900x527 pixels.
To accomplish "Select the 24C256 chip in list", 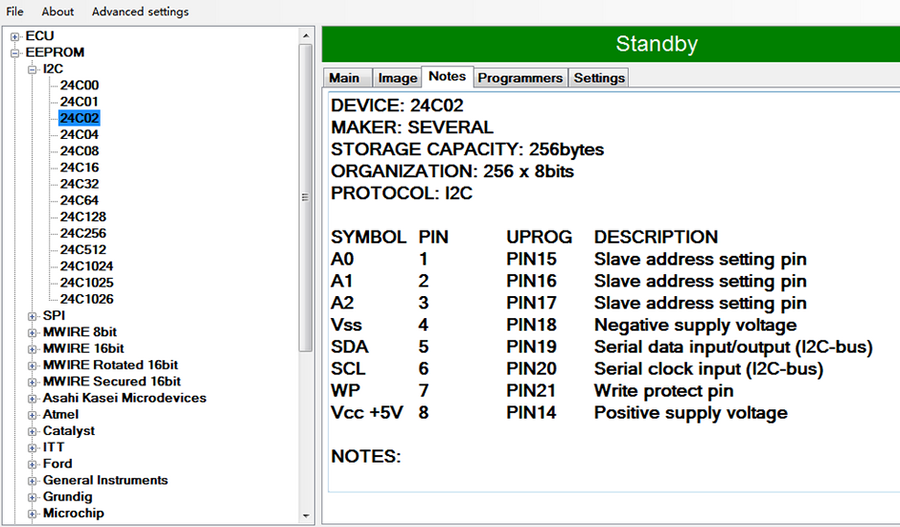I will coord(83,233).
